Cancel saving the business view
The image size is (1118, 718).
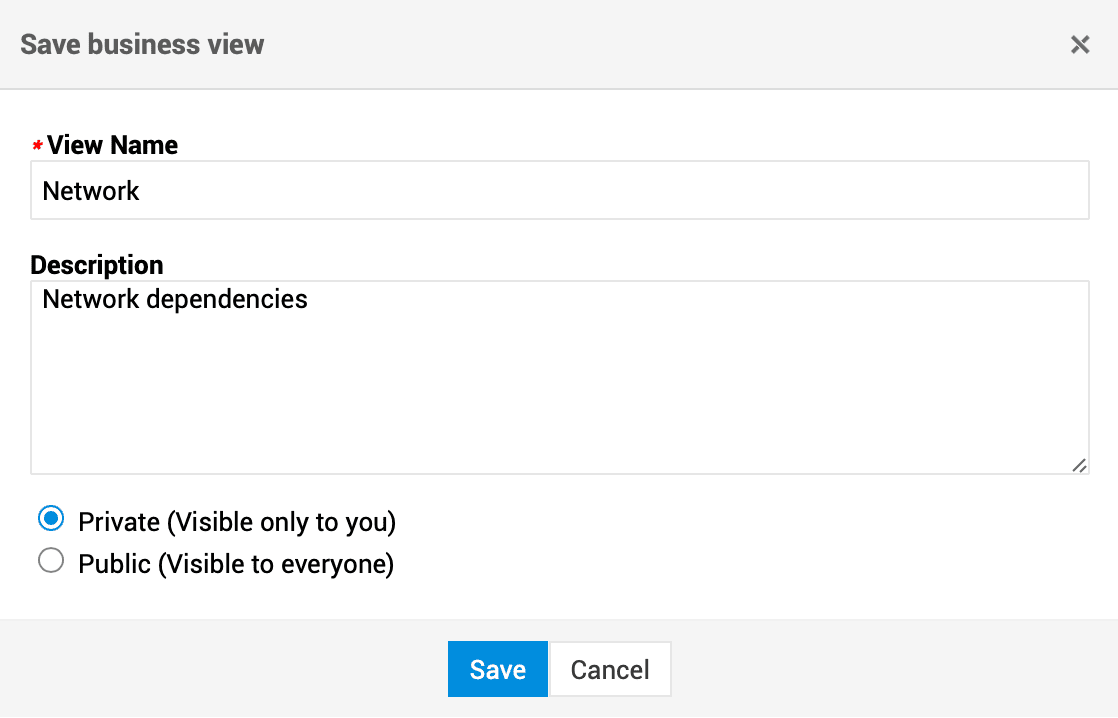coord(610,669)
